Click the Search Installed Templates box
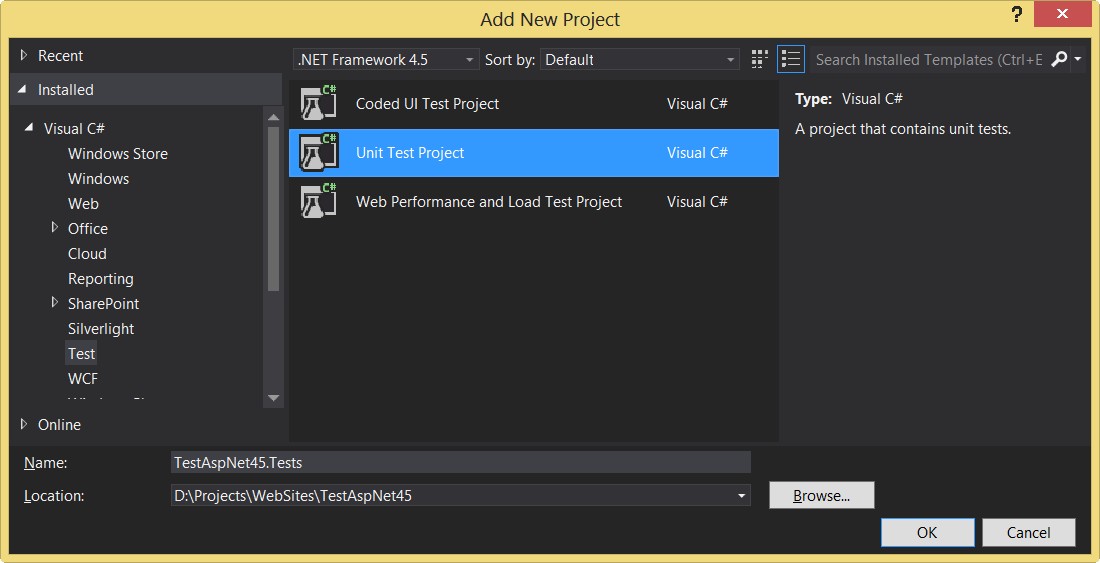1100x563 pixels. pos(930,60)
